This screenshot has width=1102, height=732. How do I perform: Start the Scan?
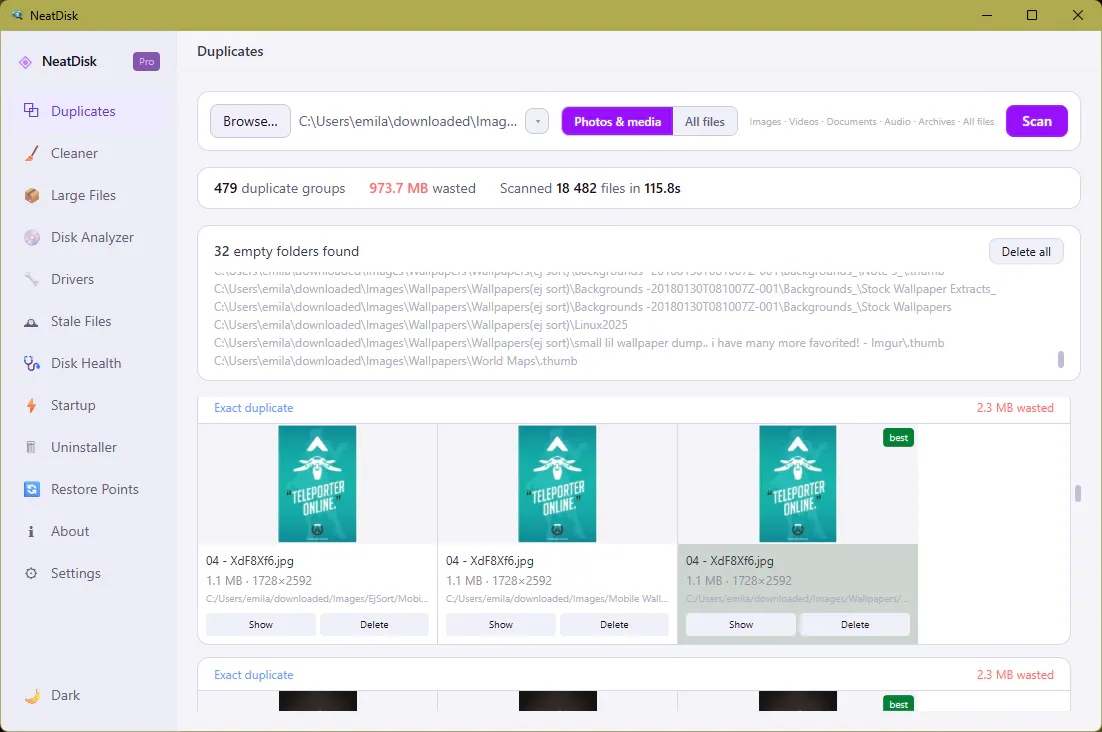[1037, 121]
